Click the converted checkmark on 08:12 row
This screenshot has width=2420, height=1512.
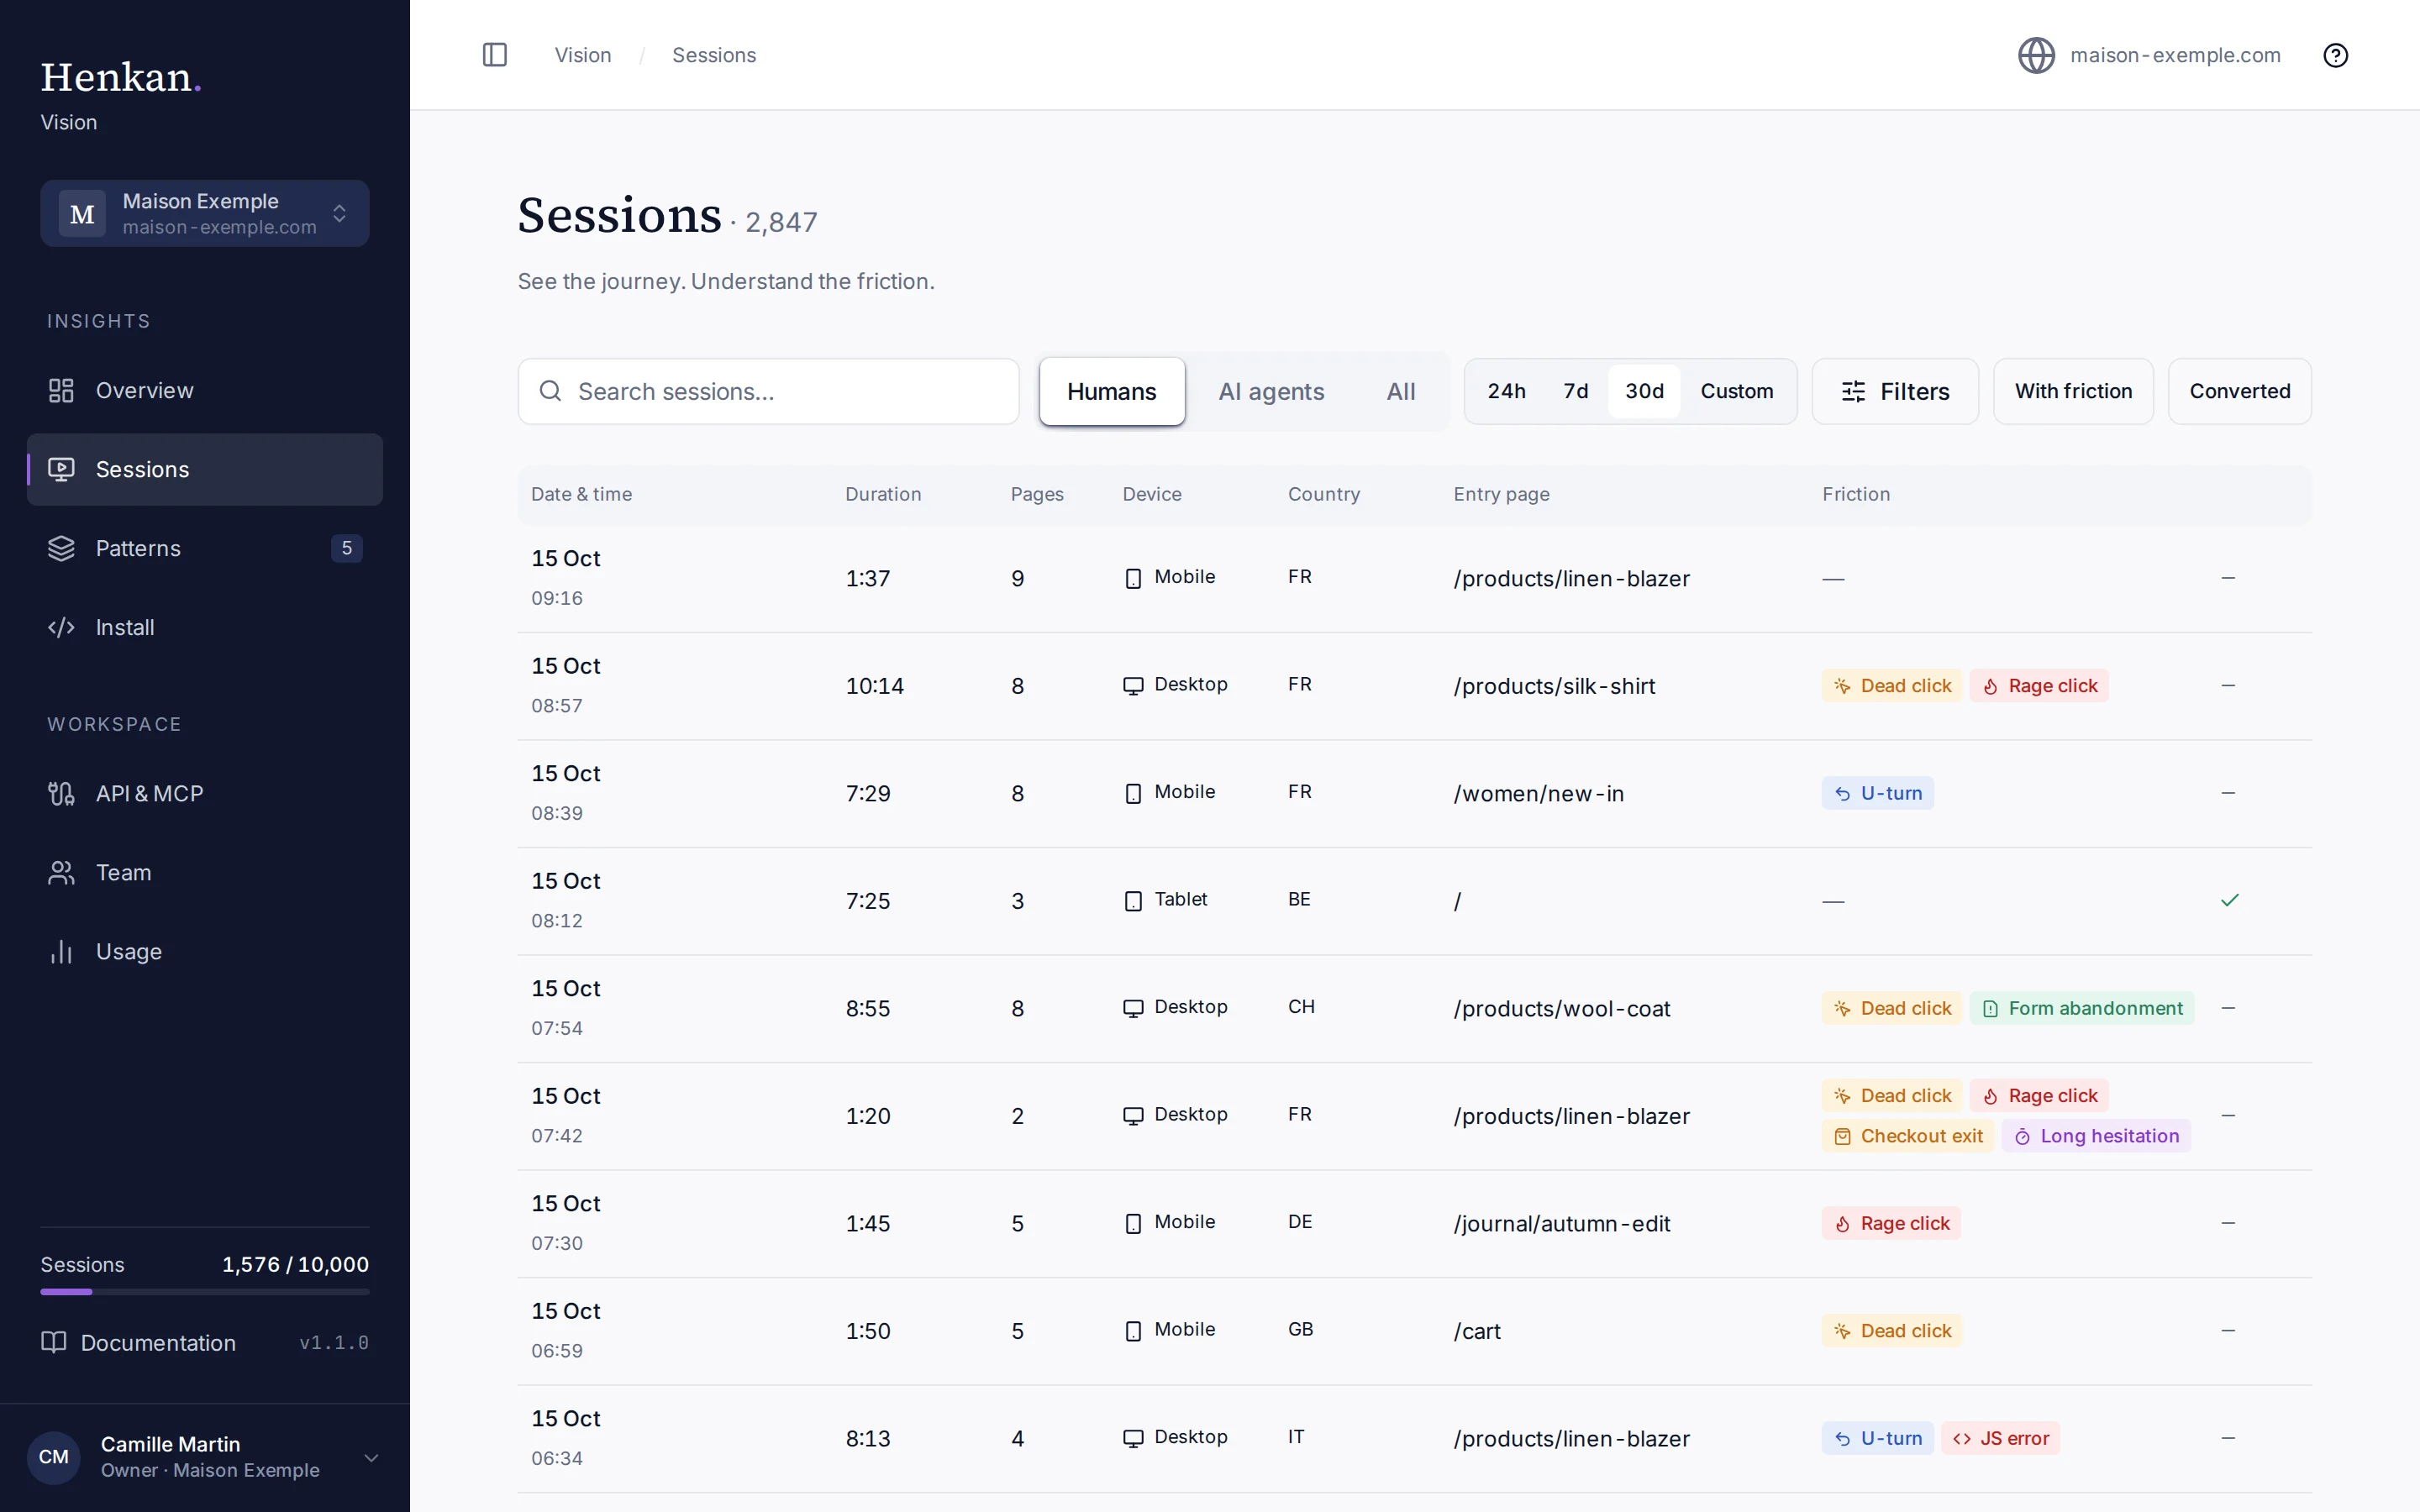click(2229, 900)
